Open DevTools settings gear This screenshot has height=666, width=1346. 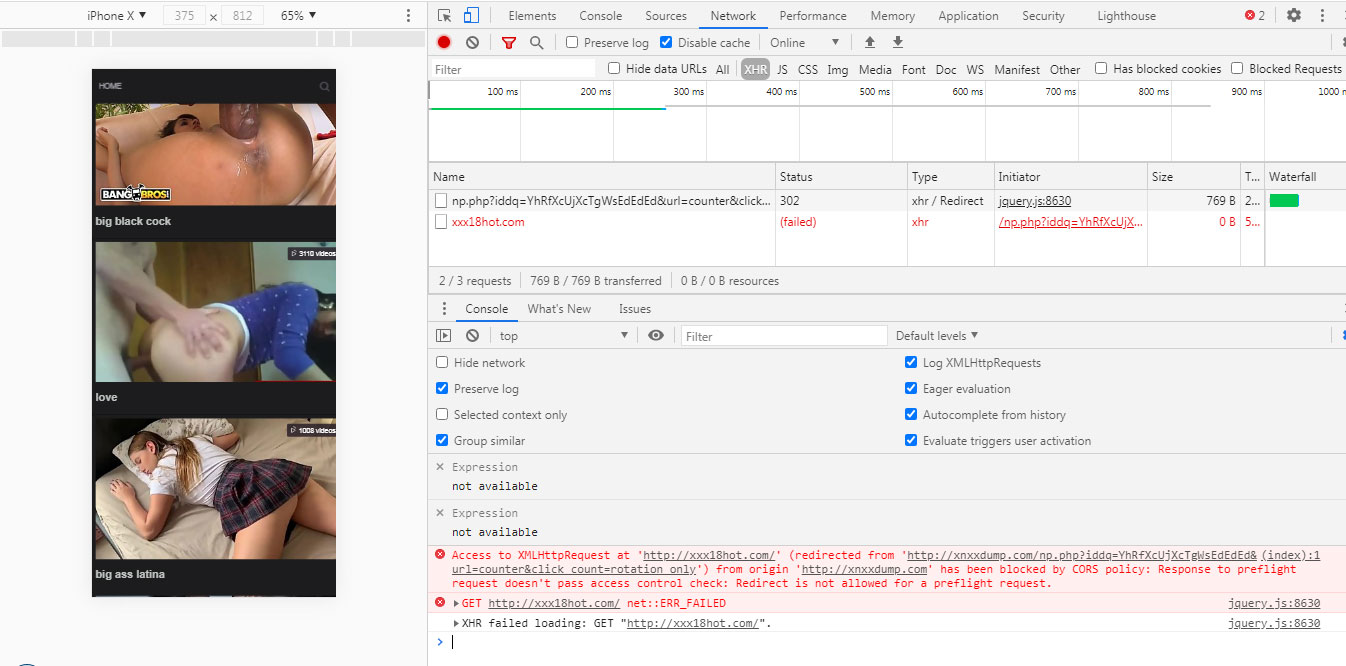[1294, 15]
